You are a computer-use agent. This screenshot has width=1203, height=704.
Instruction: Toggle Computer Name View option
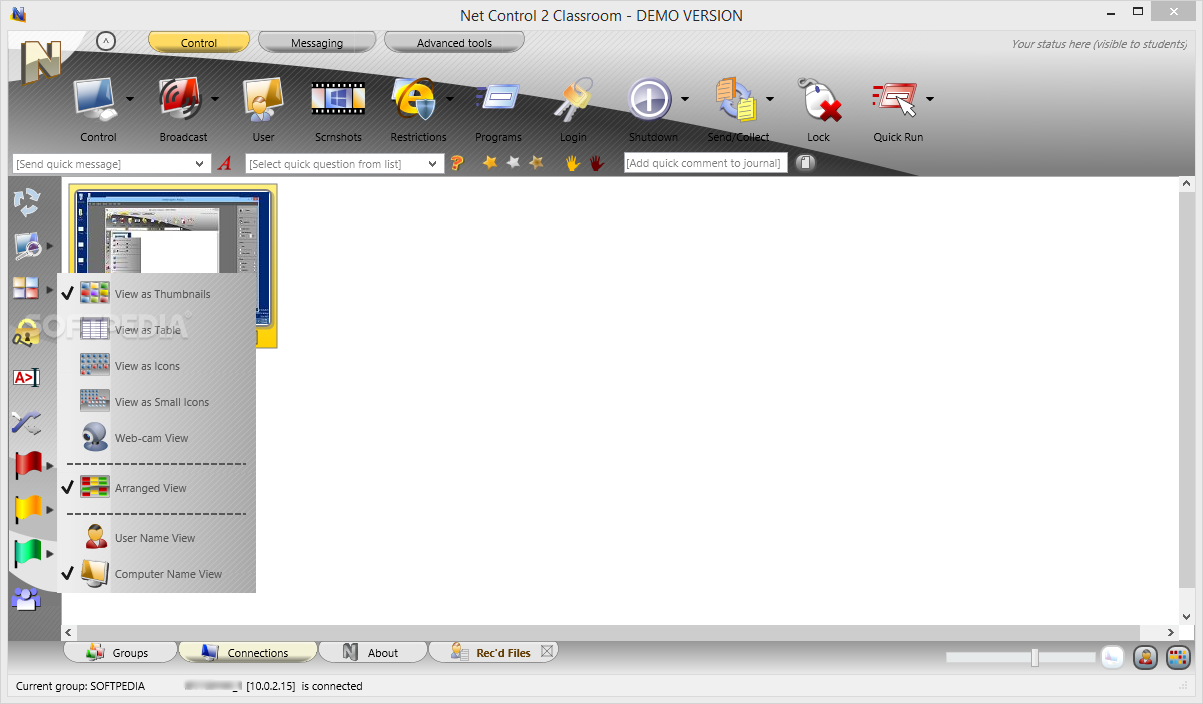(x=156, y=574)
